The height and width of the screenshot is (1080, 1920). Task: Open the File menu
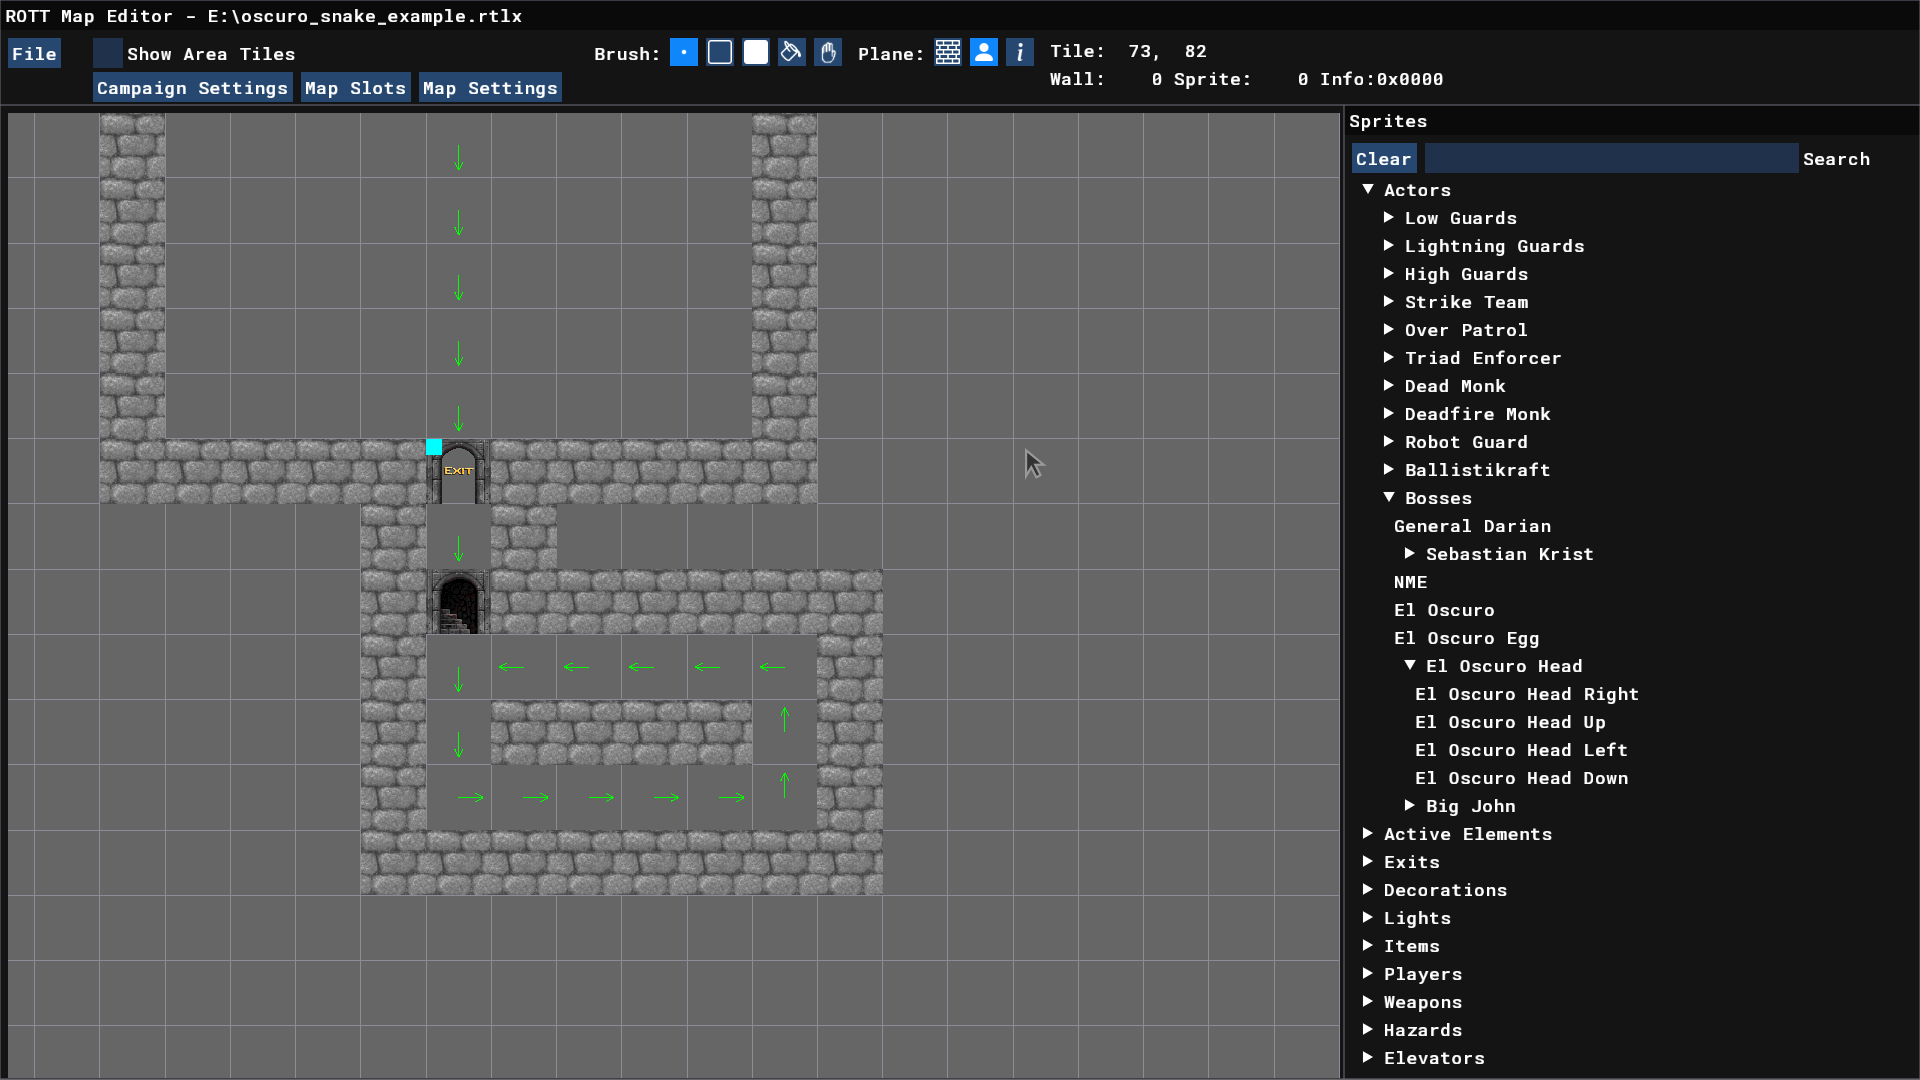pyautogui.click(x=34, y=54)
